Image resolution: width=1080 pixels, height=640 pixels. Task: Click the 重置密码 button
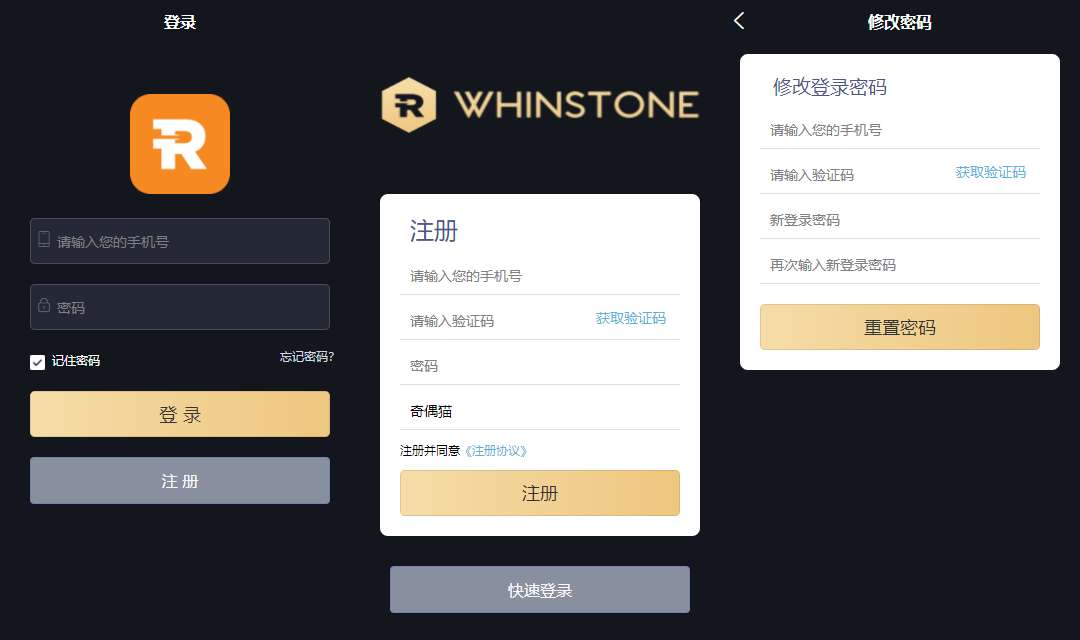(900, 327)
